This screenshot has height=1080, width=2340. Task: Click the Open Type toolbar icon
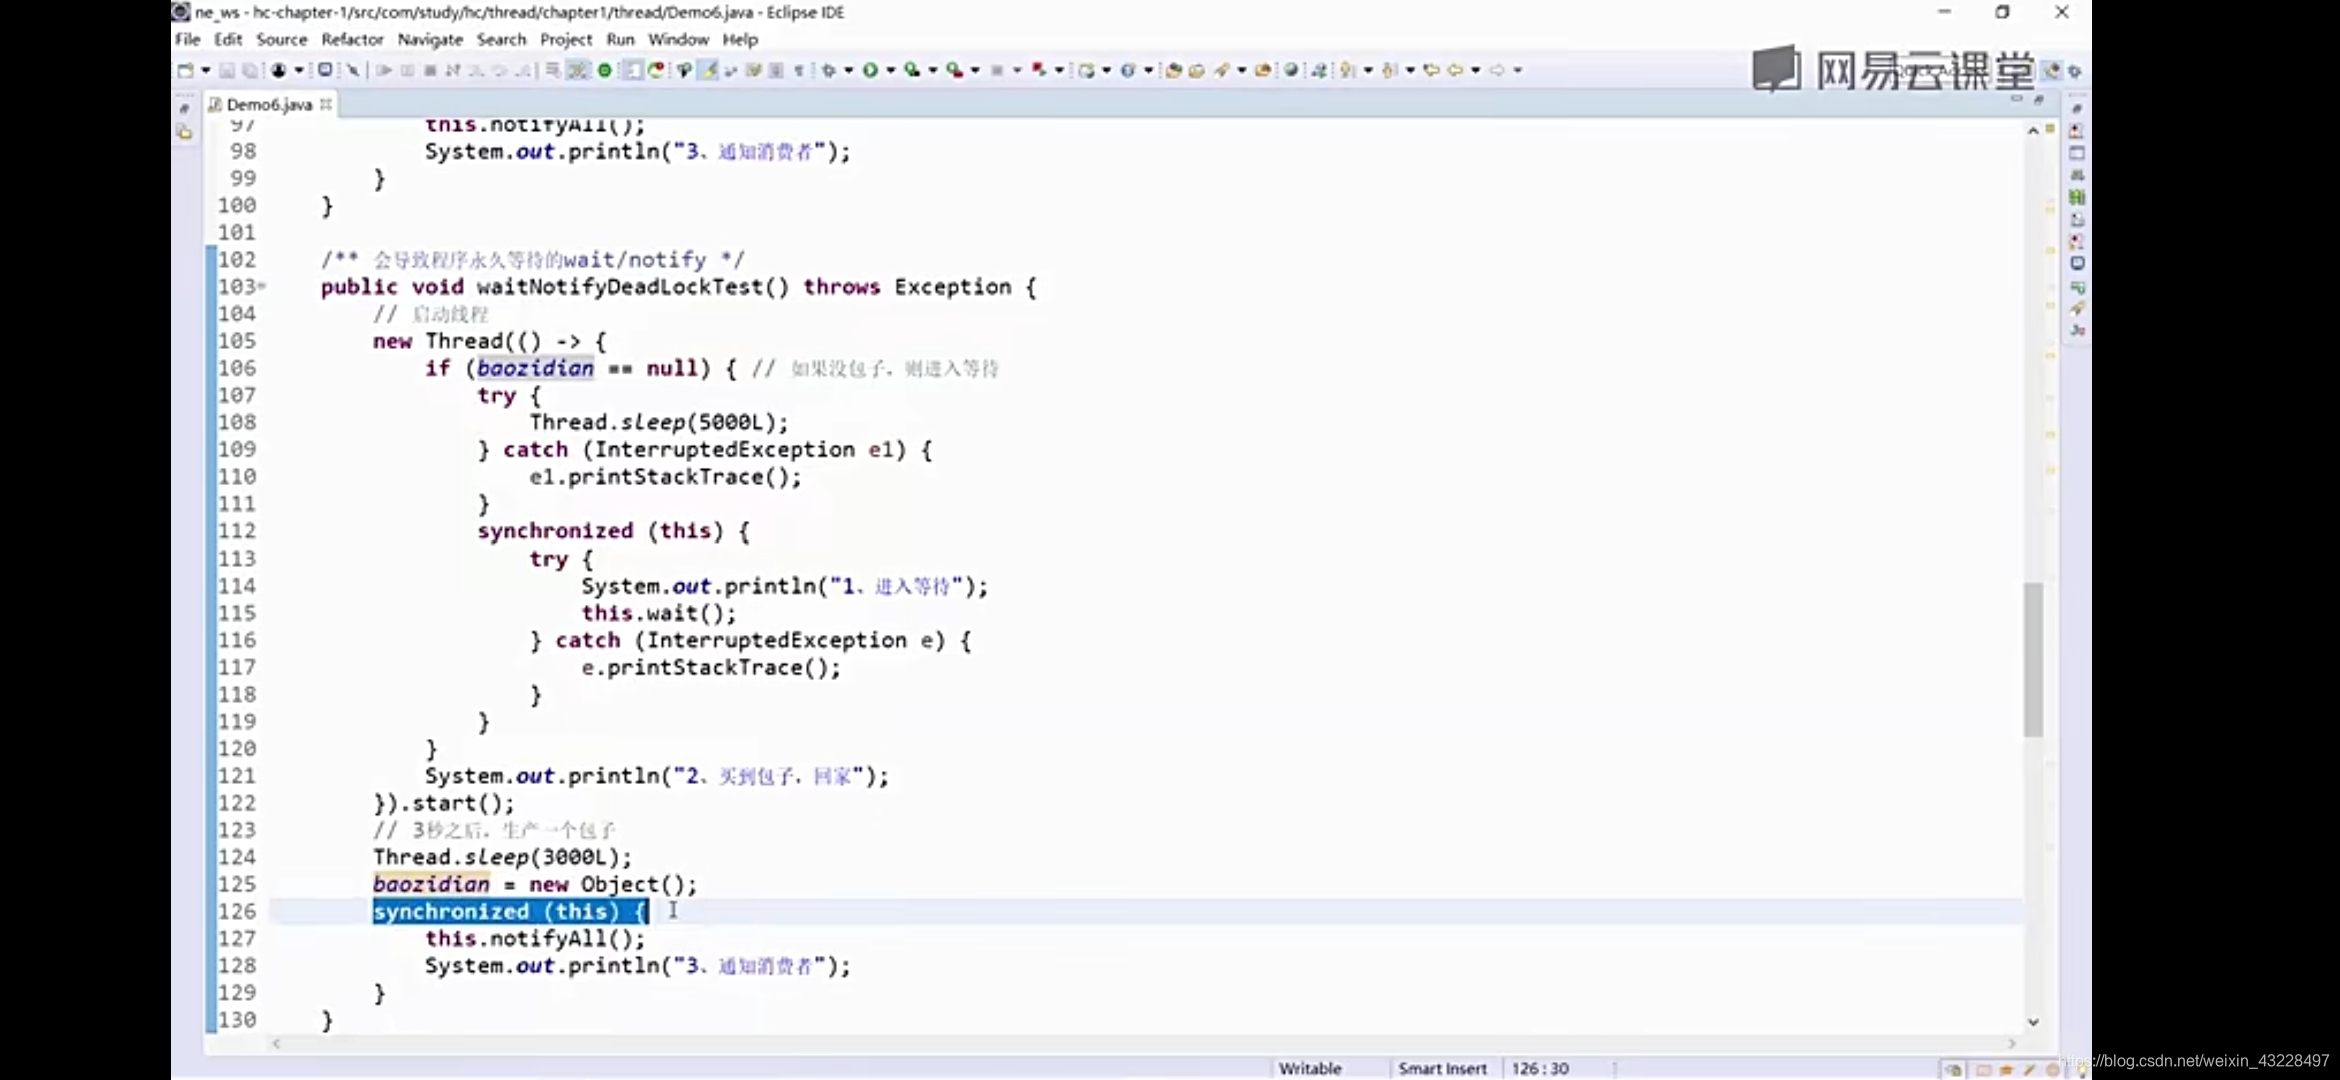(x=1173, y=70)
